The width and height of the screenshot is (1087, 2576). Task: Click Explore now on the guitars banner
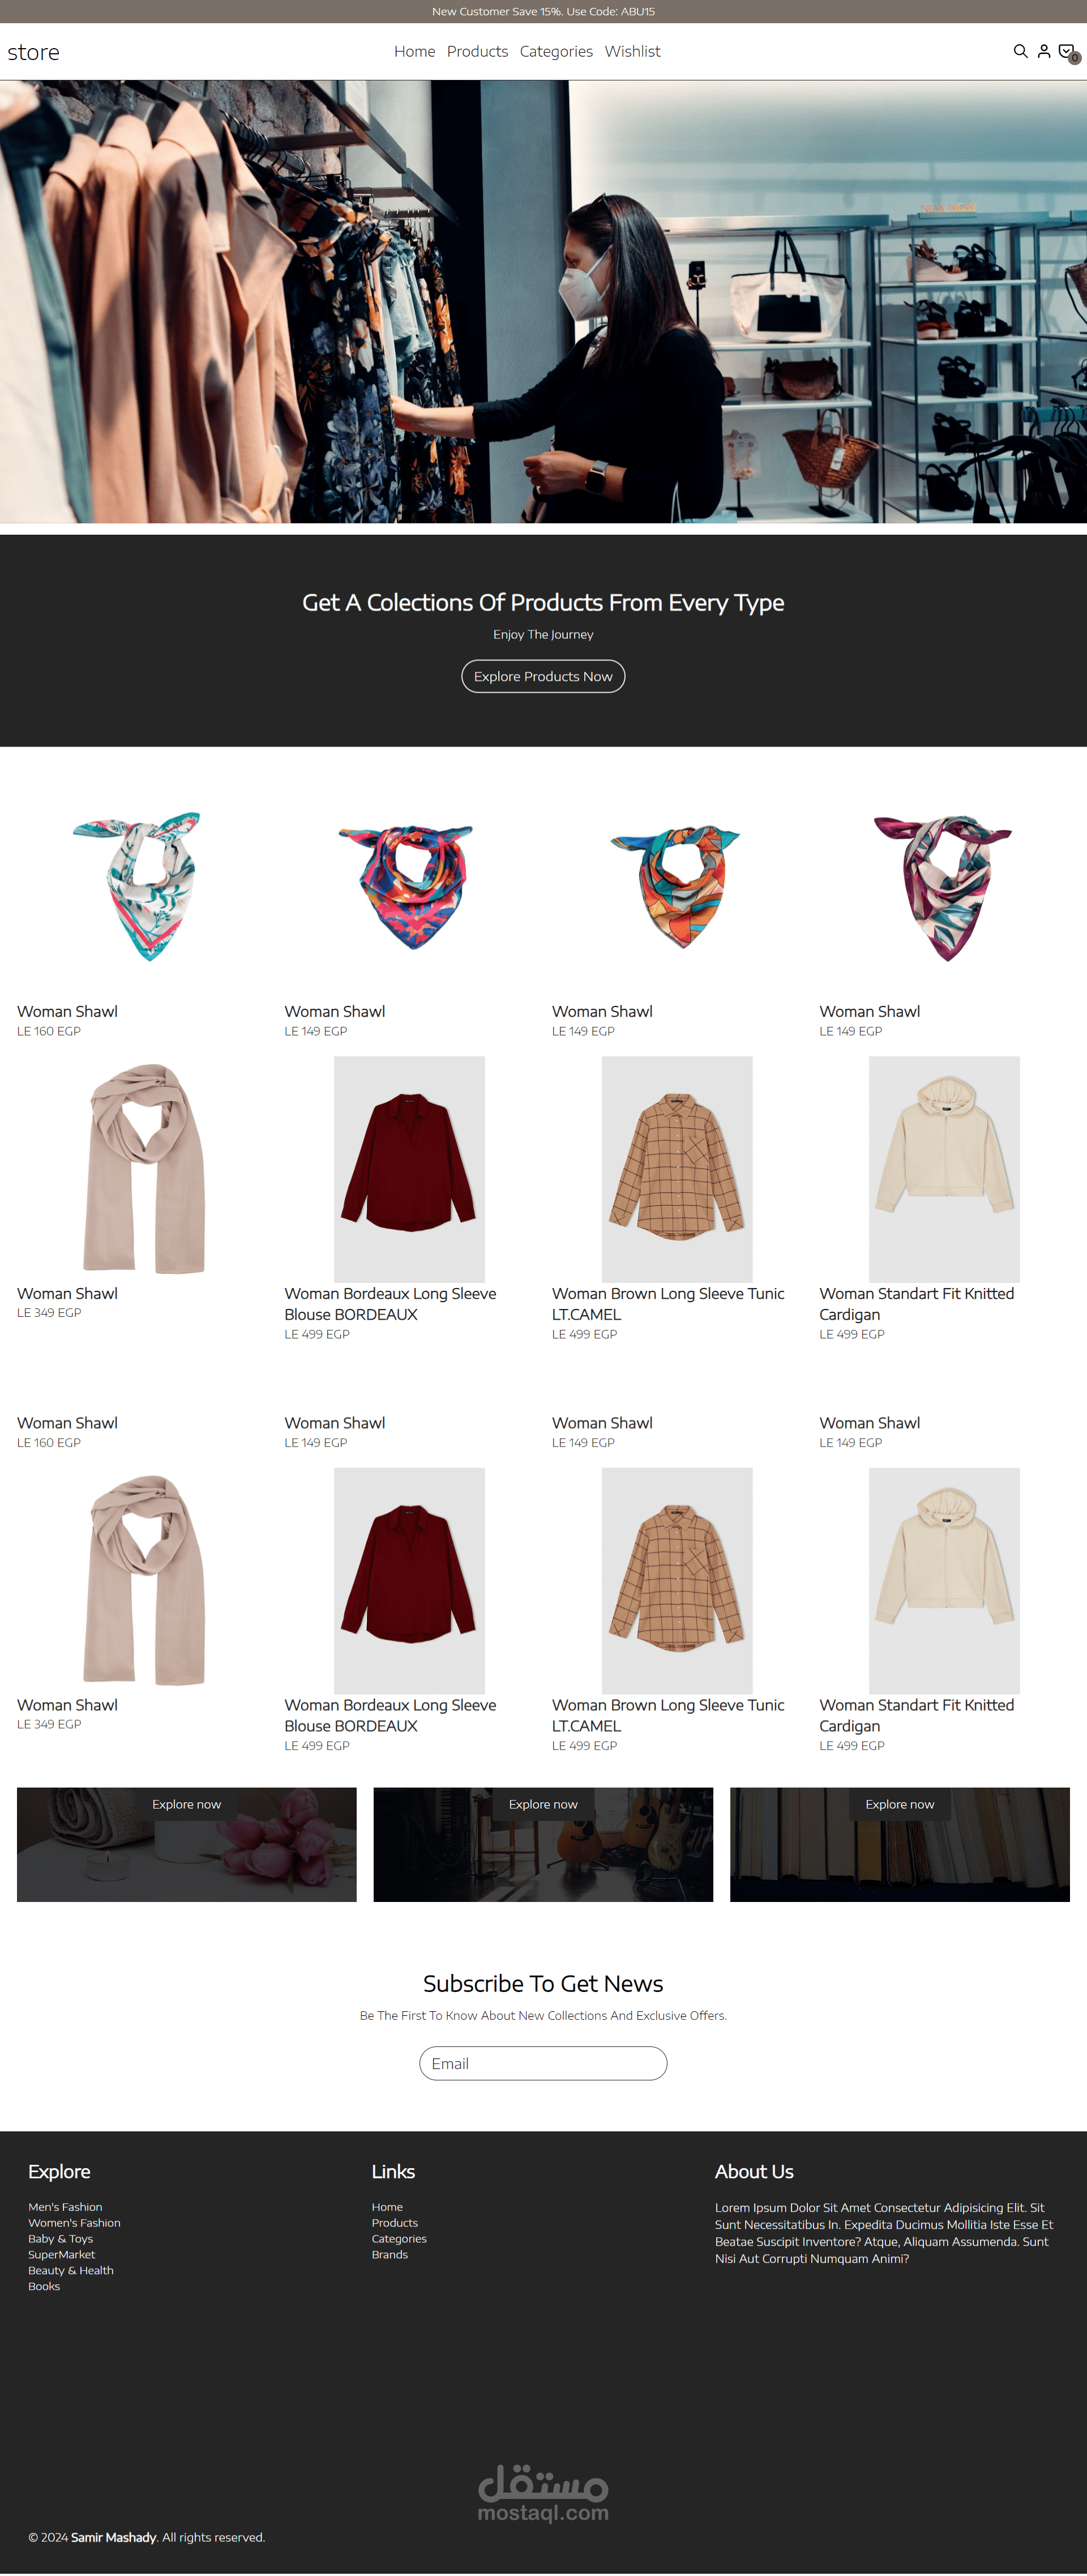click(x=543, y=1804)
